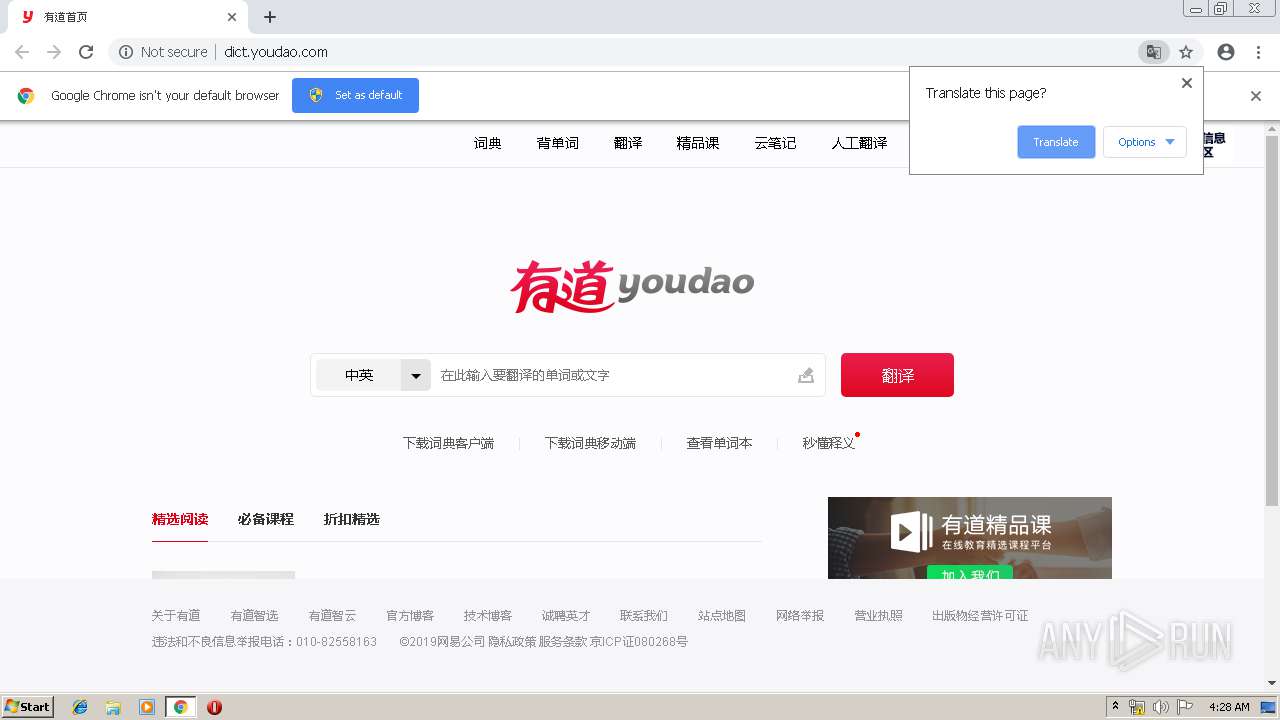Screen dimensions: 1280x720
Task: Click the 联系我们 footer link
Action: point(644,615)
